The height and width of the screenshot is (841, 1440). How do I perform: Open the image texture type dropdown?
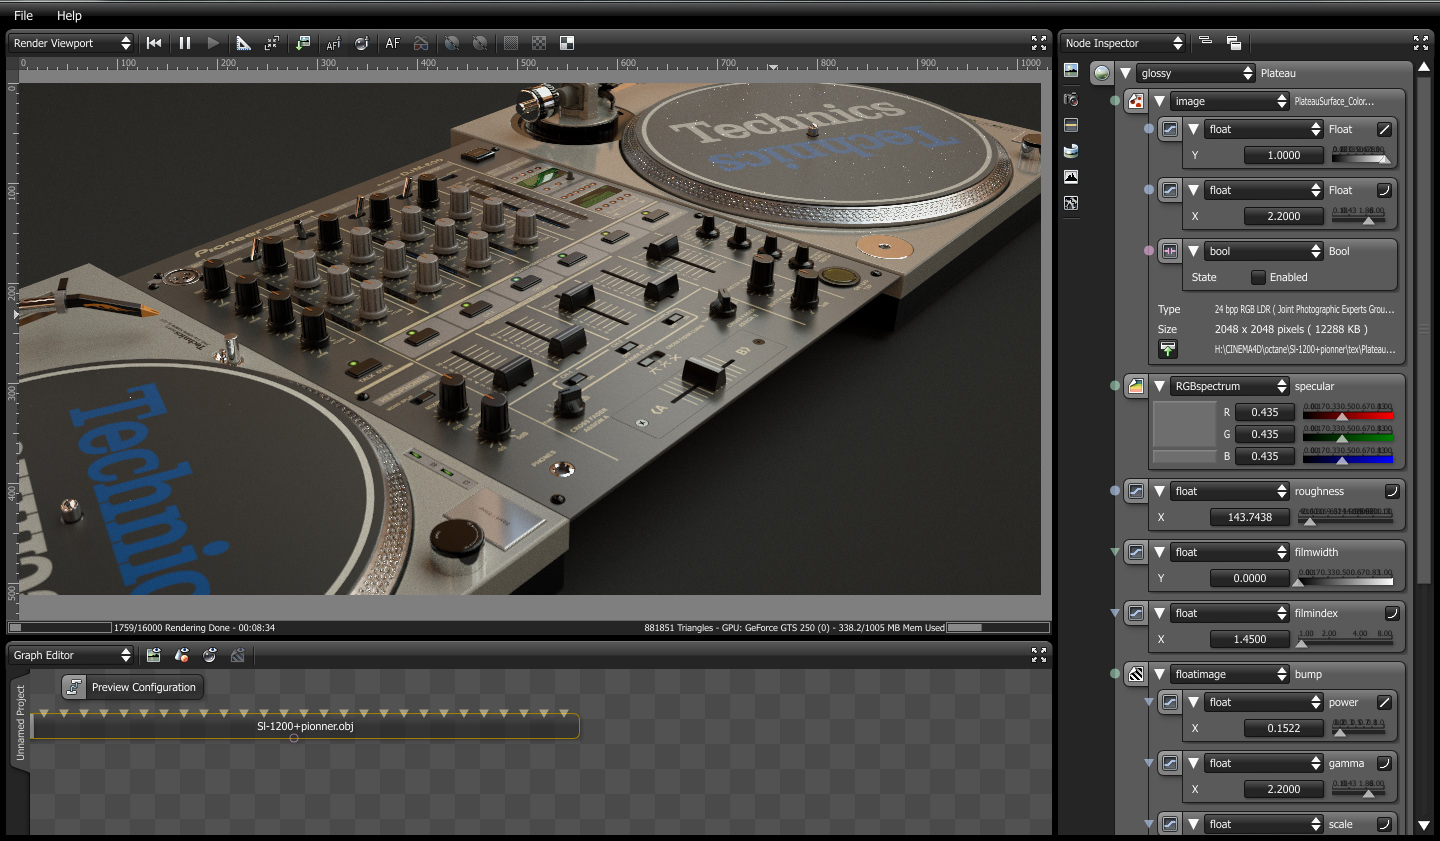[1230, 101]
